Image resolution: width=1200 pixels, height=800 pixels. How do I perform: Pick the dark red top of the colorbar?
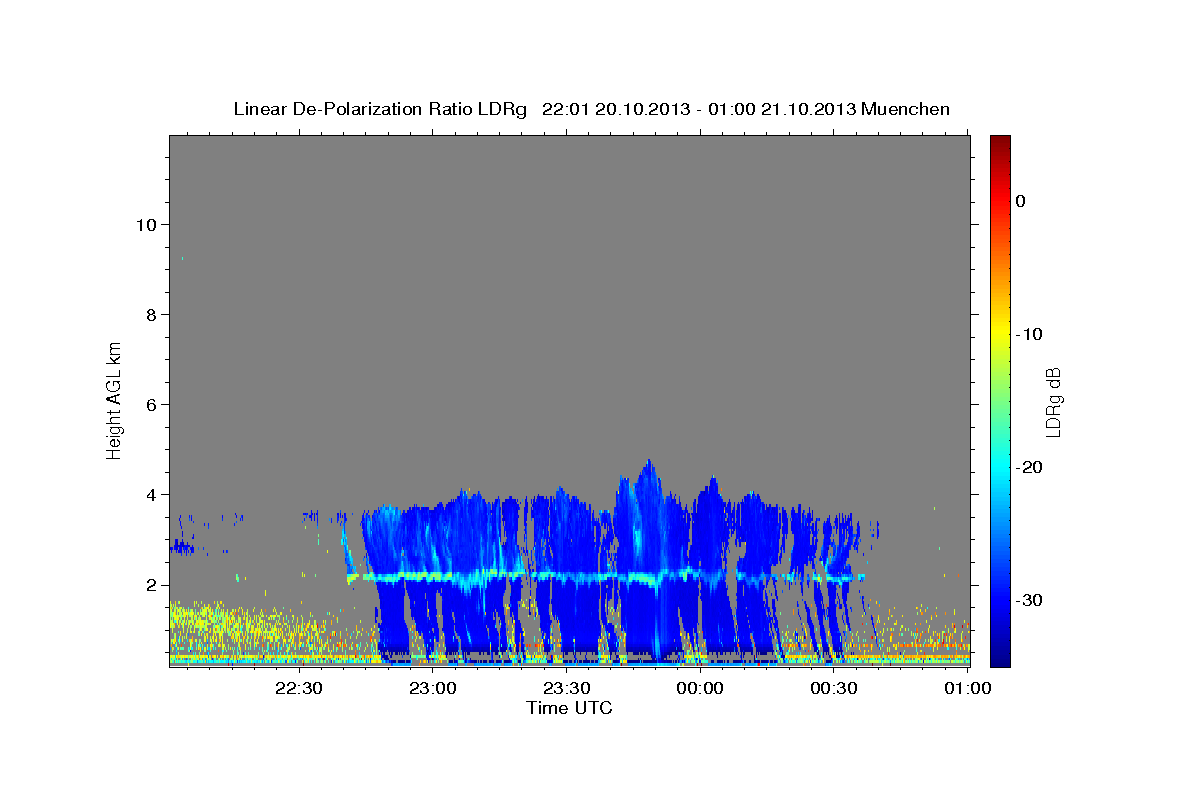tap(1000, 143)
